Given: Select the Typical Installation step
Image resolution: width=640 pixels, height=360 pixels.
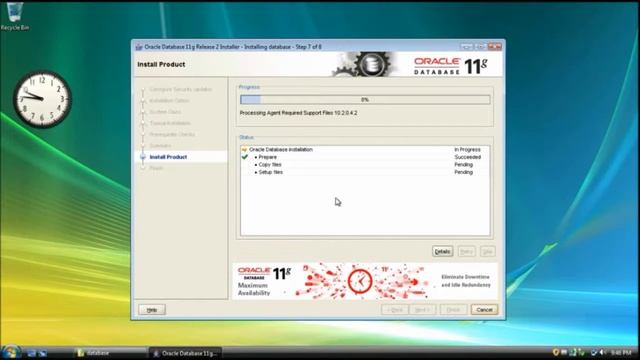Looking at the screenshot, I should coord(170,123).
